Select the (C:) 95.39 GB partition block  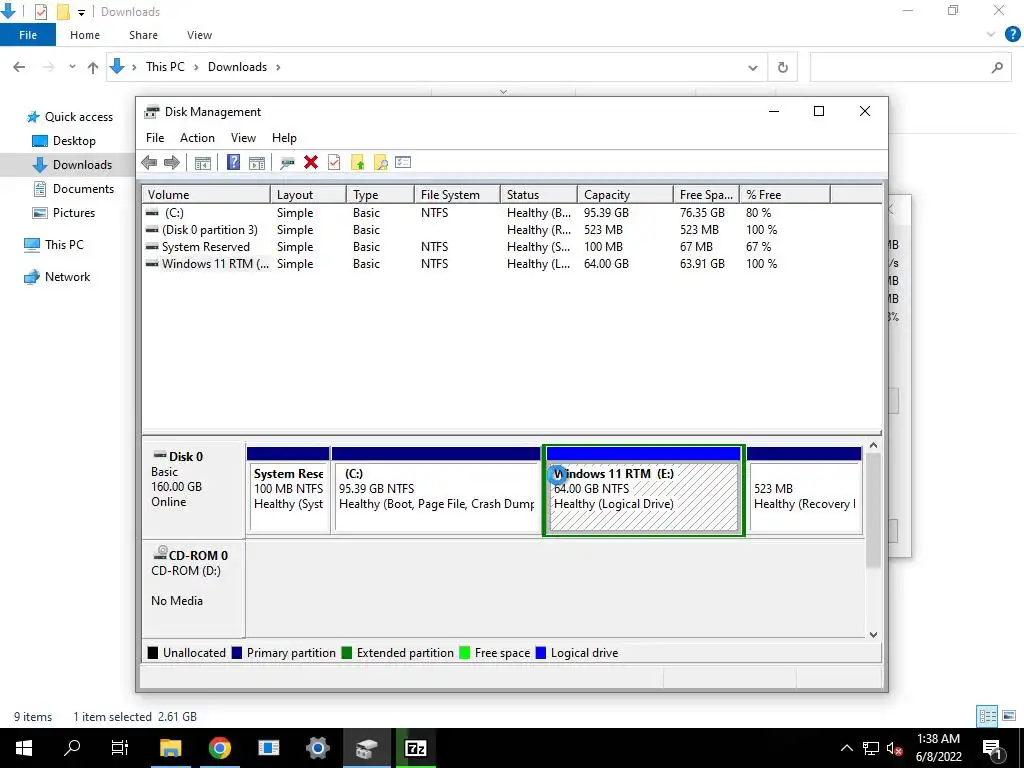click(436, 491)
